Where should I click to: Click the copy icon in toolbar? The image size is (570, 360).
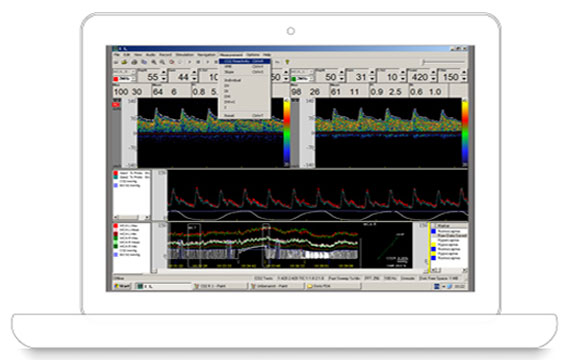pyautogui.click(x=144, y=62)
